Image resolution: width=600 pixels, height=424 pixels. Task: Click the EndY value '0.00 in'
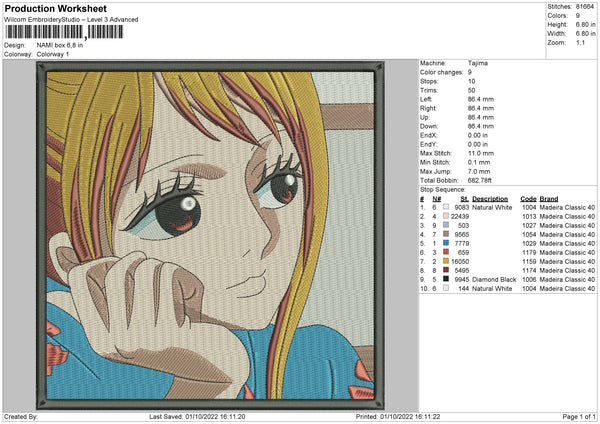[478, 144]
